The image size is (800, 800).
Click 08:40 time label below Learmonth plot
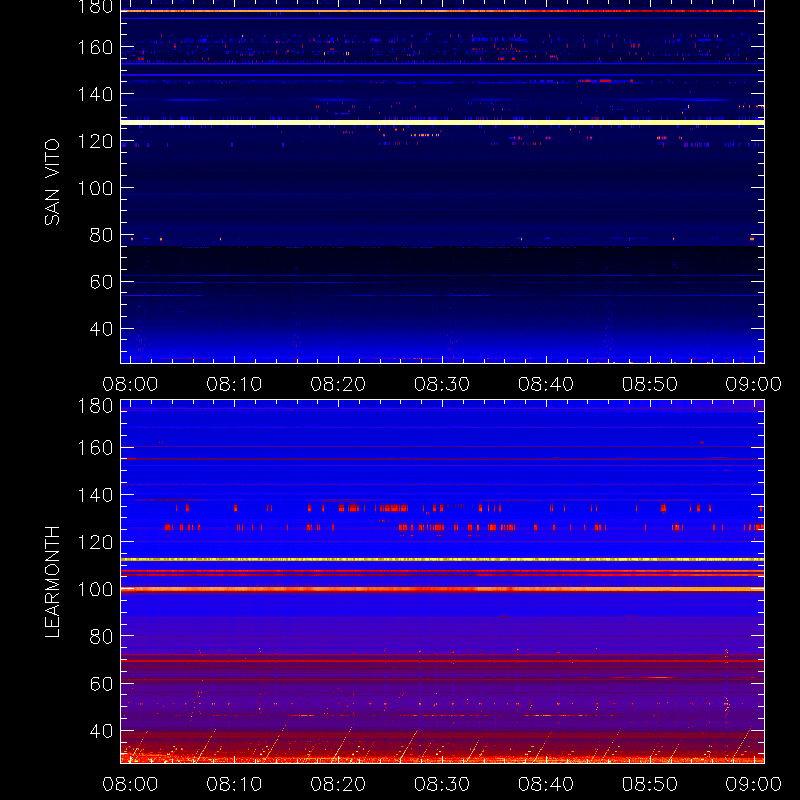pyautogui.click(x=546, y=784)
